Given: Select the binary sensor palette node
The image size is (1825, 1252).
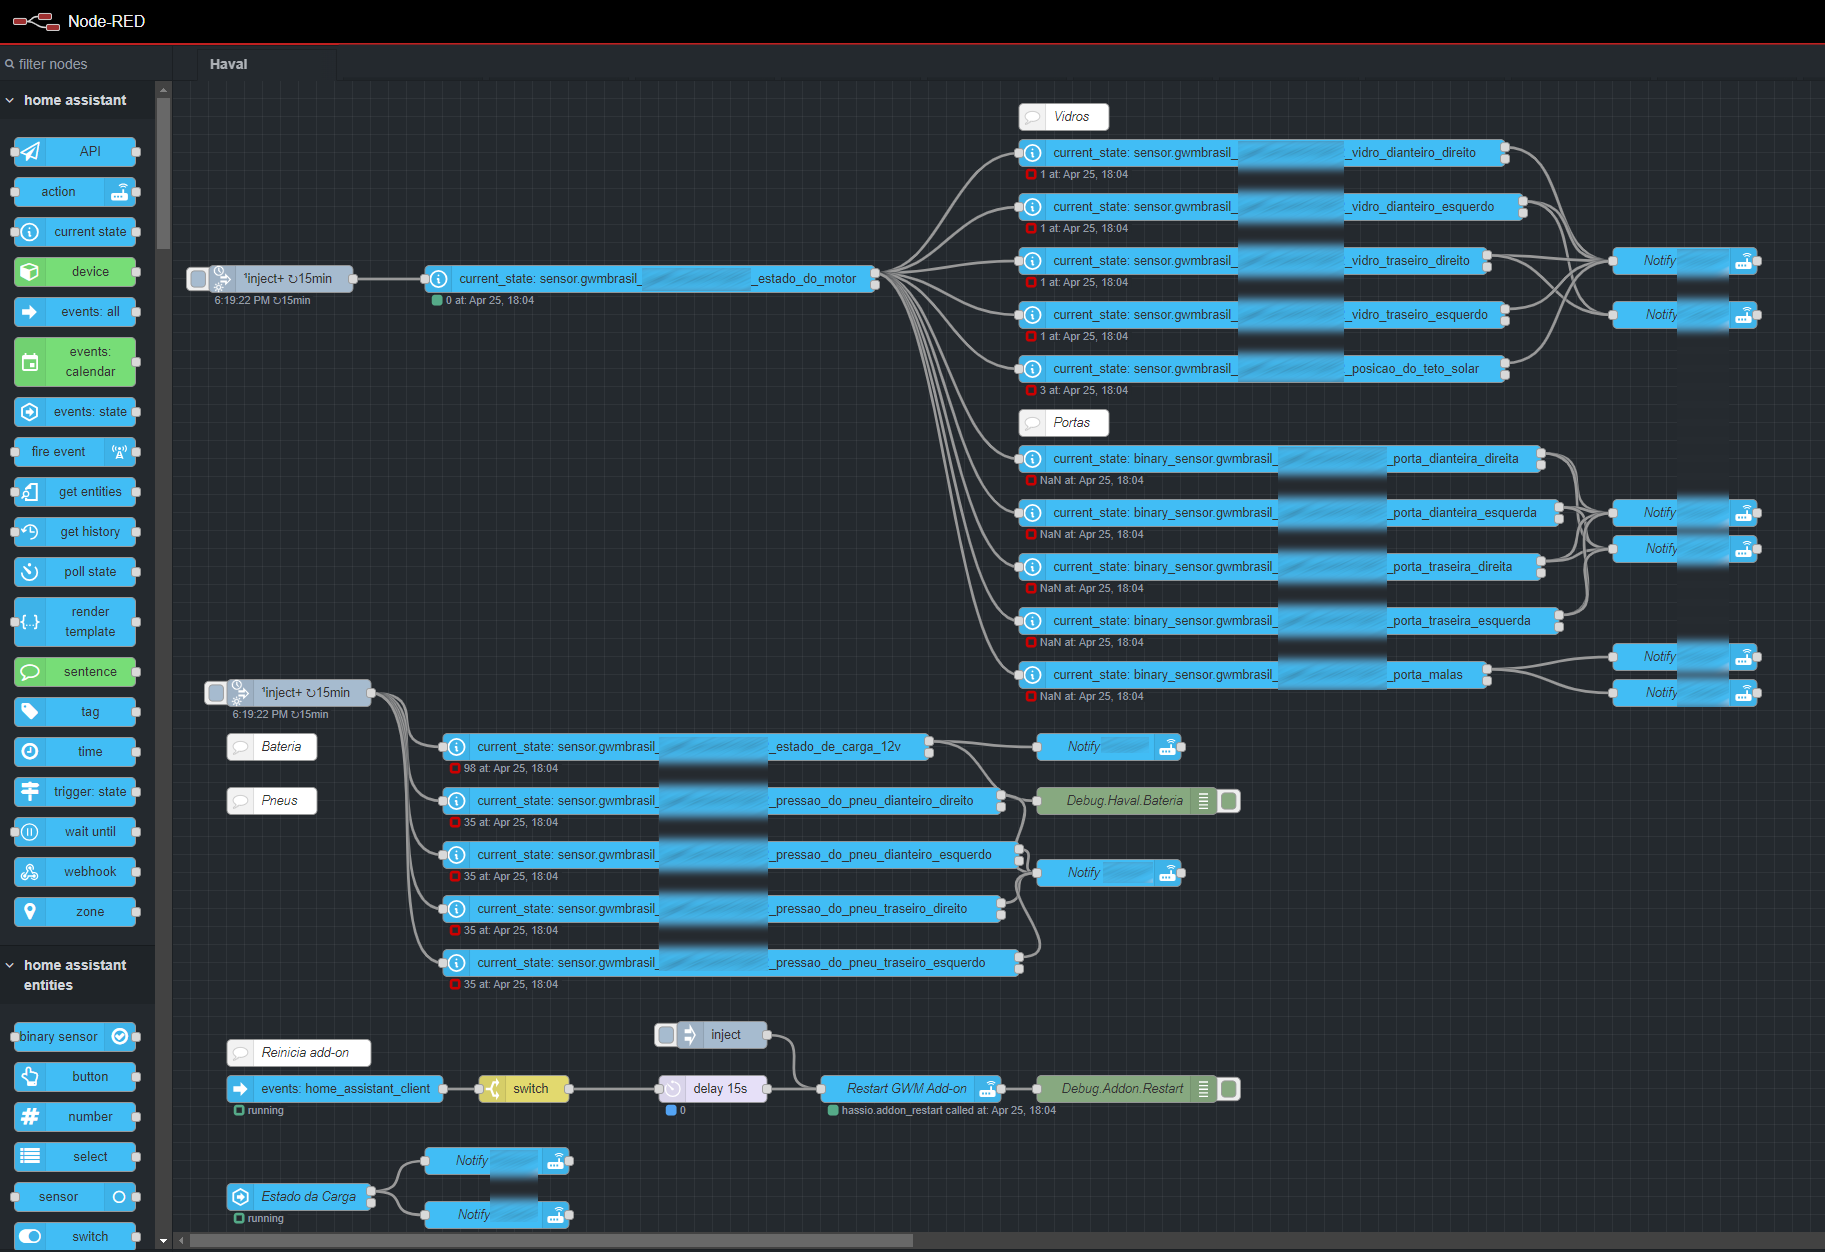Looking at the screenshot, I should 75,1037.
